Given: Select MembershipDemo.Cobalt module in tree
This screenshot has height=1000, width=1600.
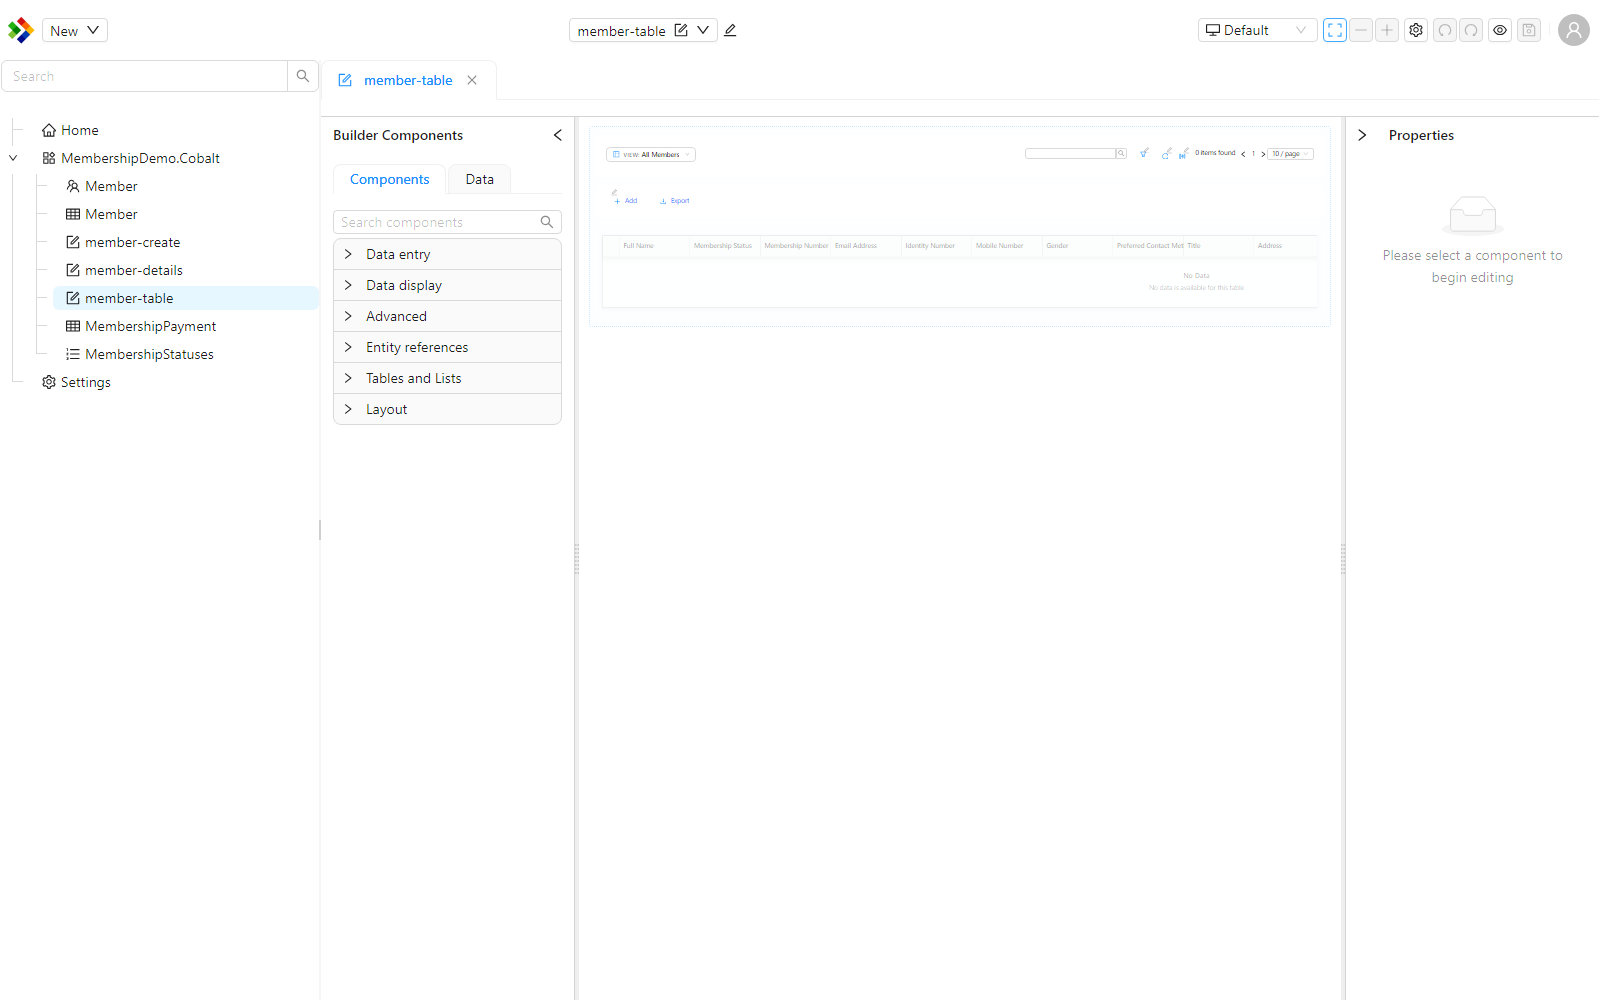Looking at the screenshot, I should click(x=131, y=158).
